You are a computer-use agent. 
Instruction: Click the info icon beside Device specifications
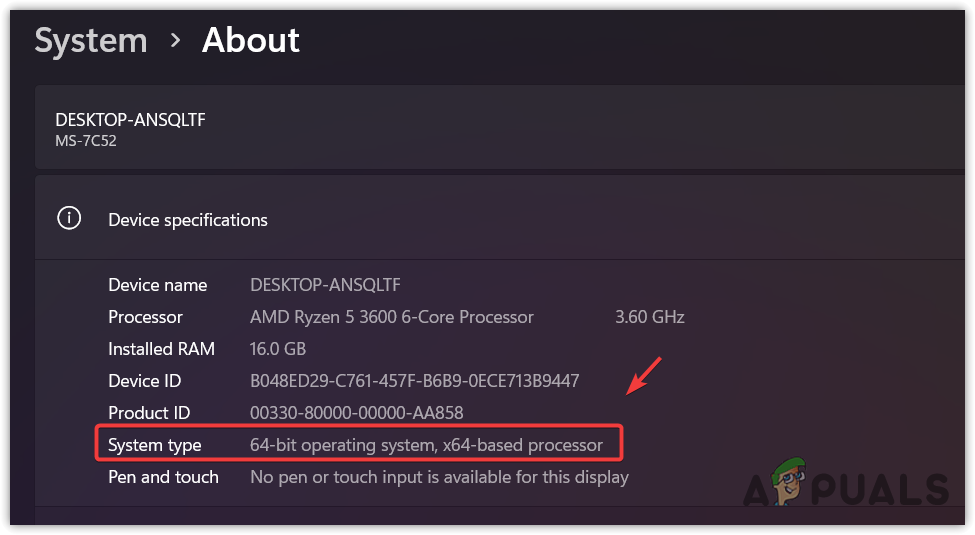69,219
